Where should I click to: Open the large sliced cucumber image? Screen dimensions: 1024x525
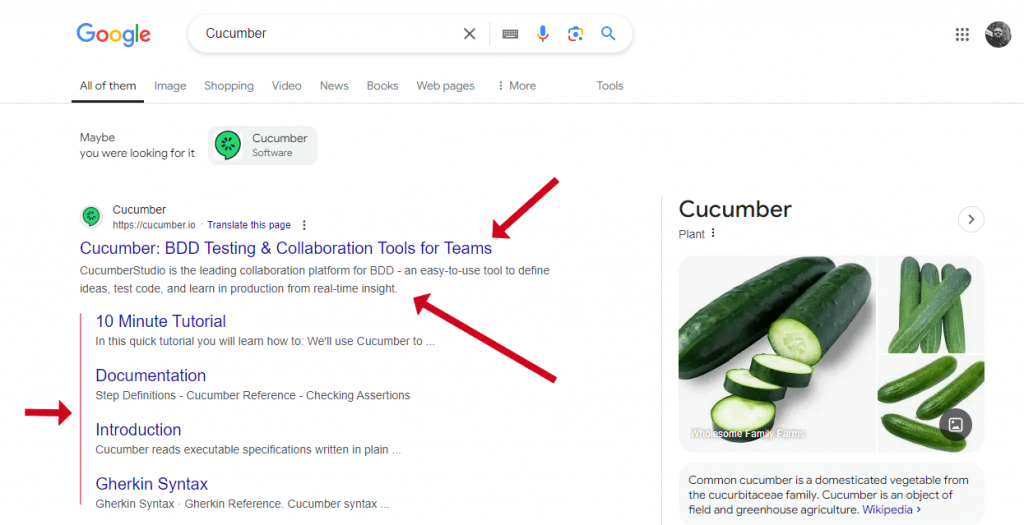pos(777,354)
